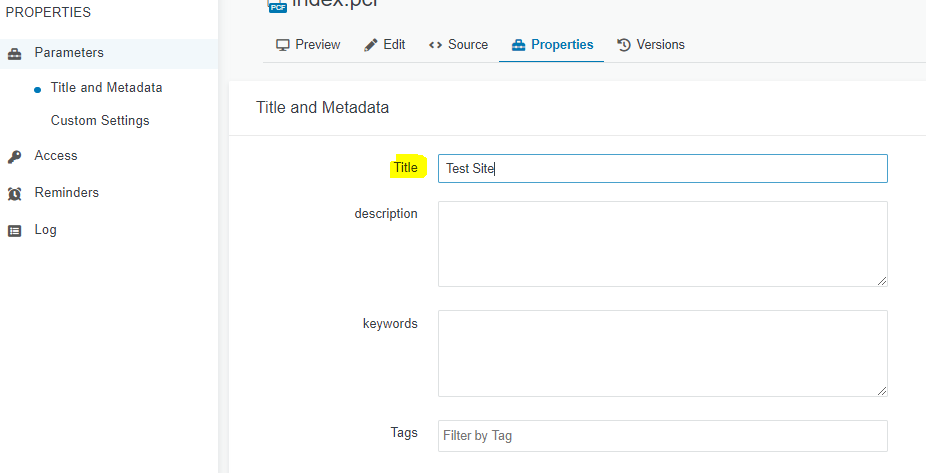926x473 pixels.
Task: Click the Versions history icon
Action: 624,45
